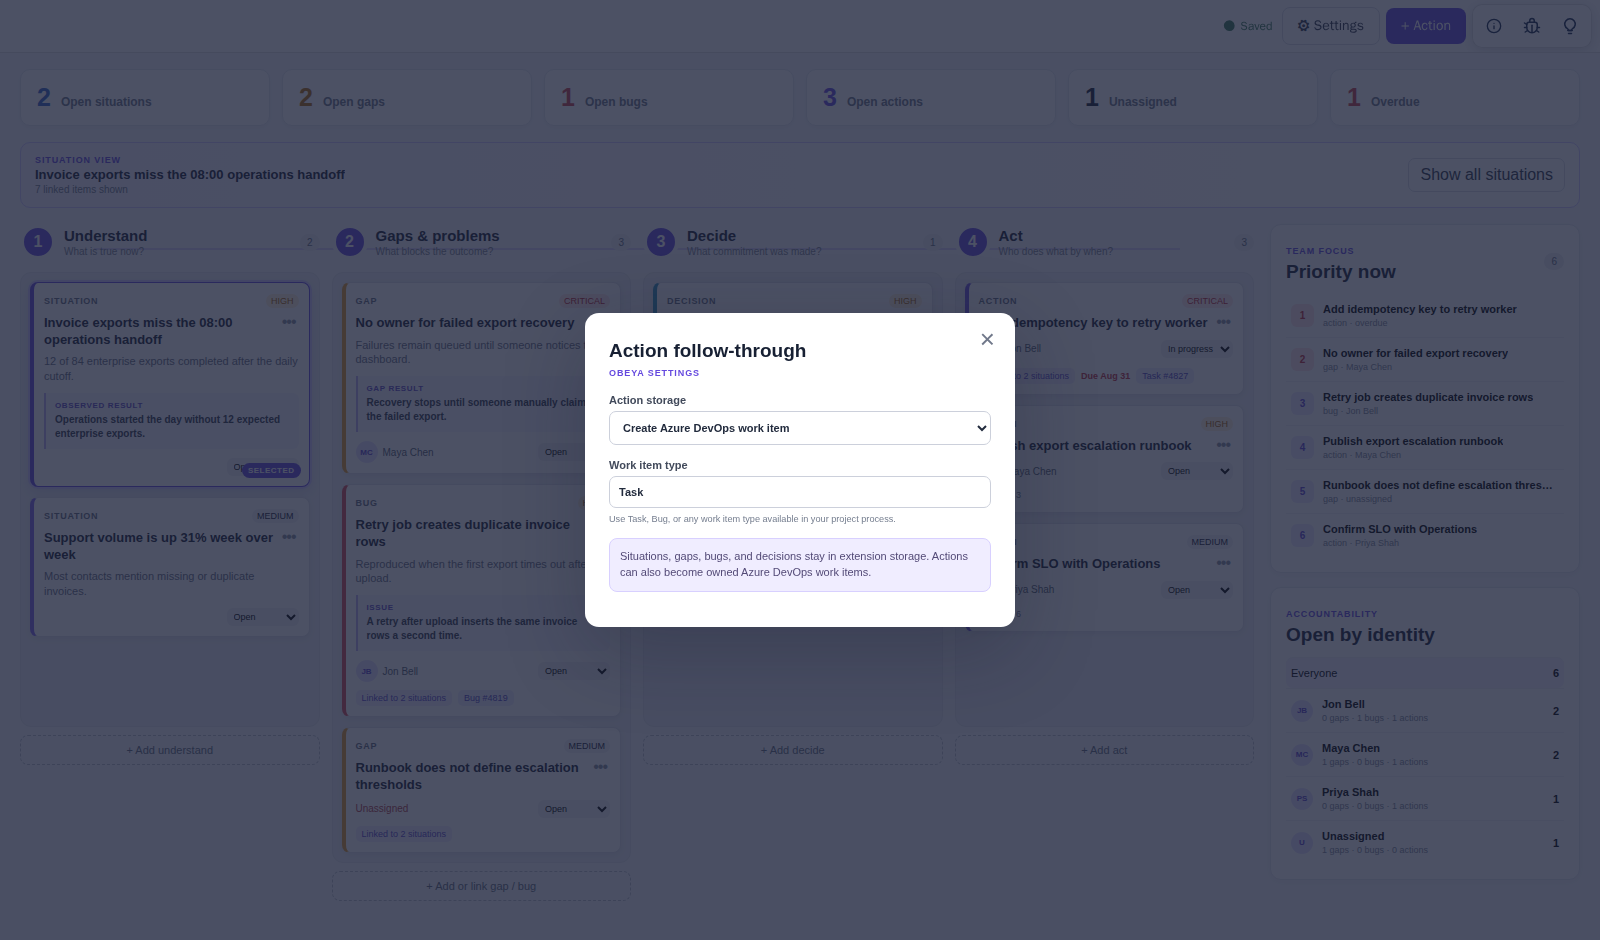Open priority item Retry job creates duplicate rows
The width and height of the screenshot is (1600, 940).
tap(1425, 403)
